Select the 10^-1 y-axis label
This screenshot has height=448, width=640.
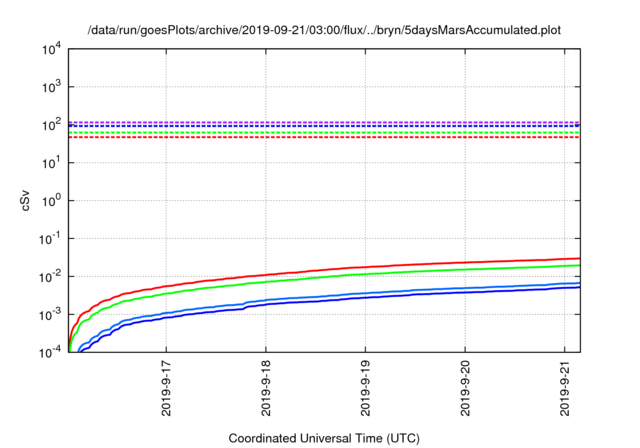[x=50, y=239]
